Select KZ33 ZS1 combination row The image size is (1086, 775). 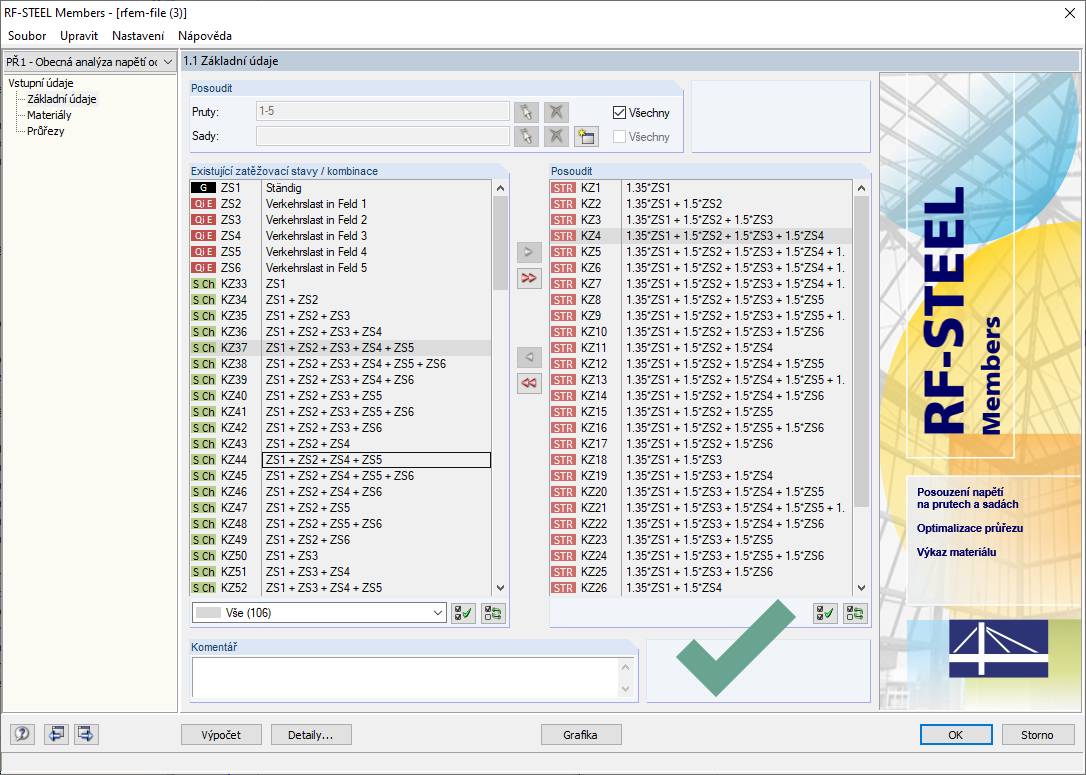[x=341, y=284]
